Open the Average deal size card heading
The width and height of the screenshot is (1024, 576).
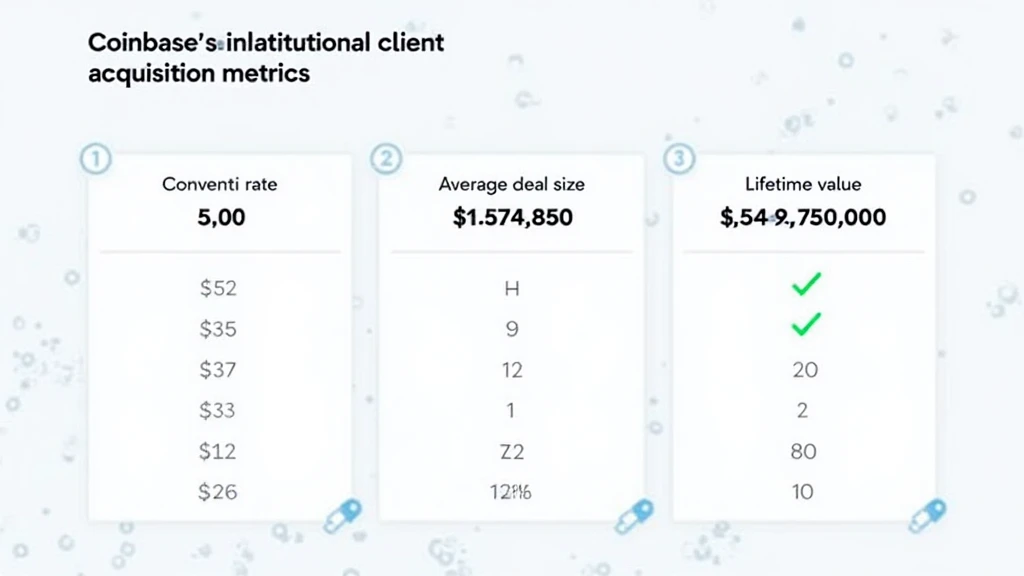(512, 184)
